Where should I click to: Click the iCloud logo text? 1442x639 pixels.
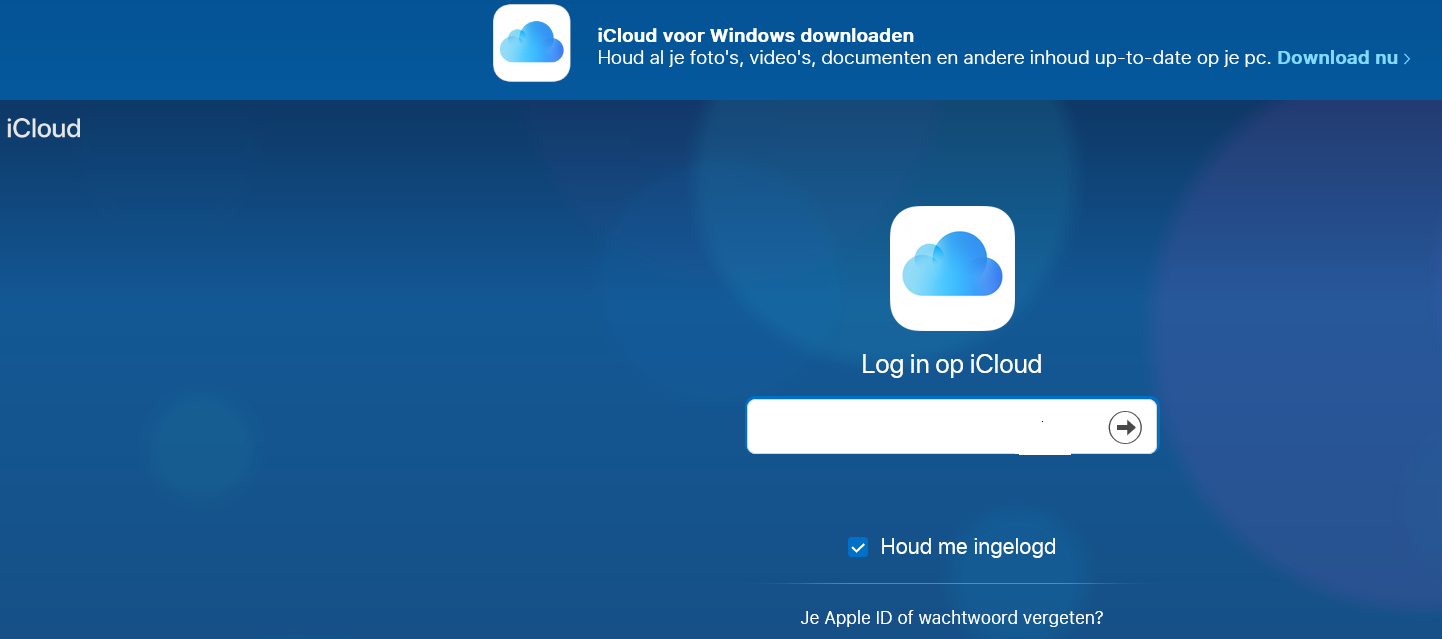point(43,128)
